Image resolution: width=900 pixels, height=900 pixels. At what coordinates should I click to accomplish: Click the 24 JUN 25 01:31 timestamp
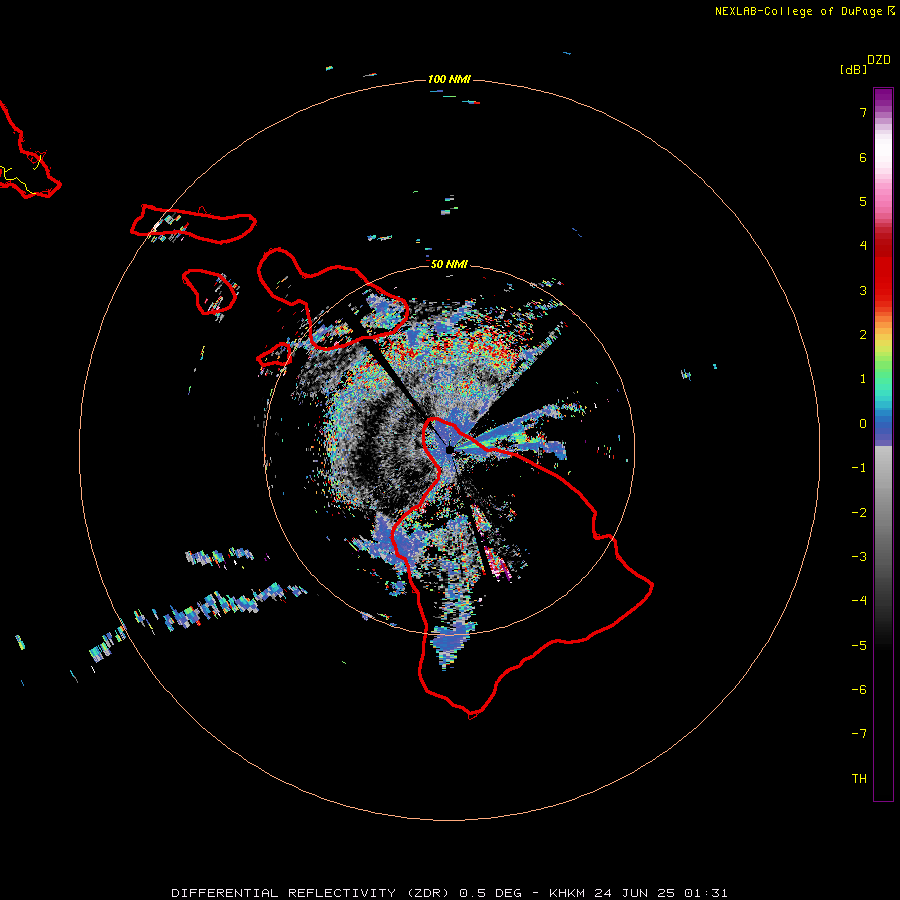point(661,893)
